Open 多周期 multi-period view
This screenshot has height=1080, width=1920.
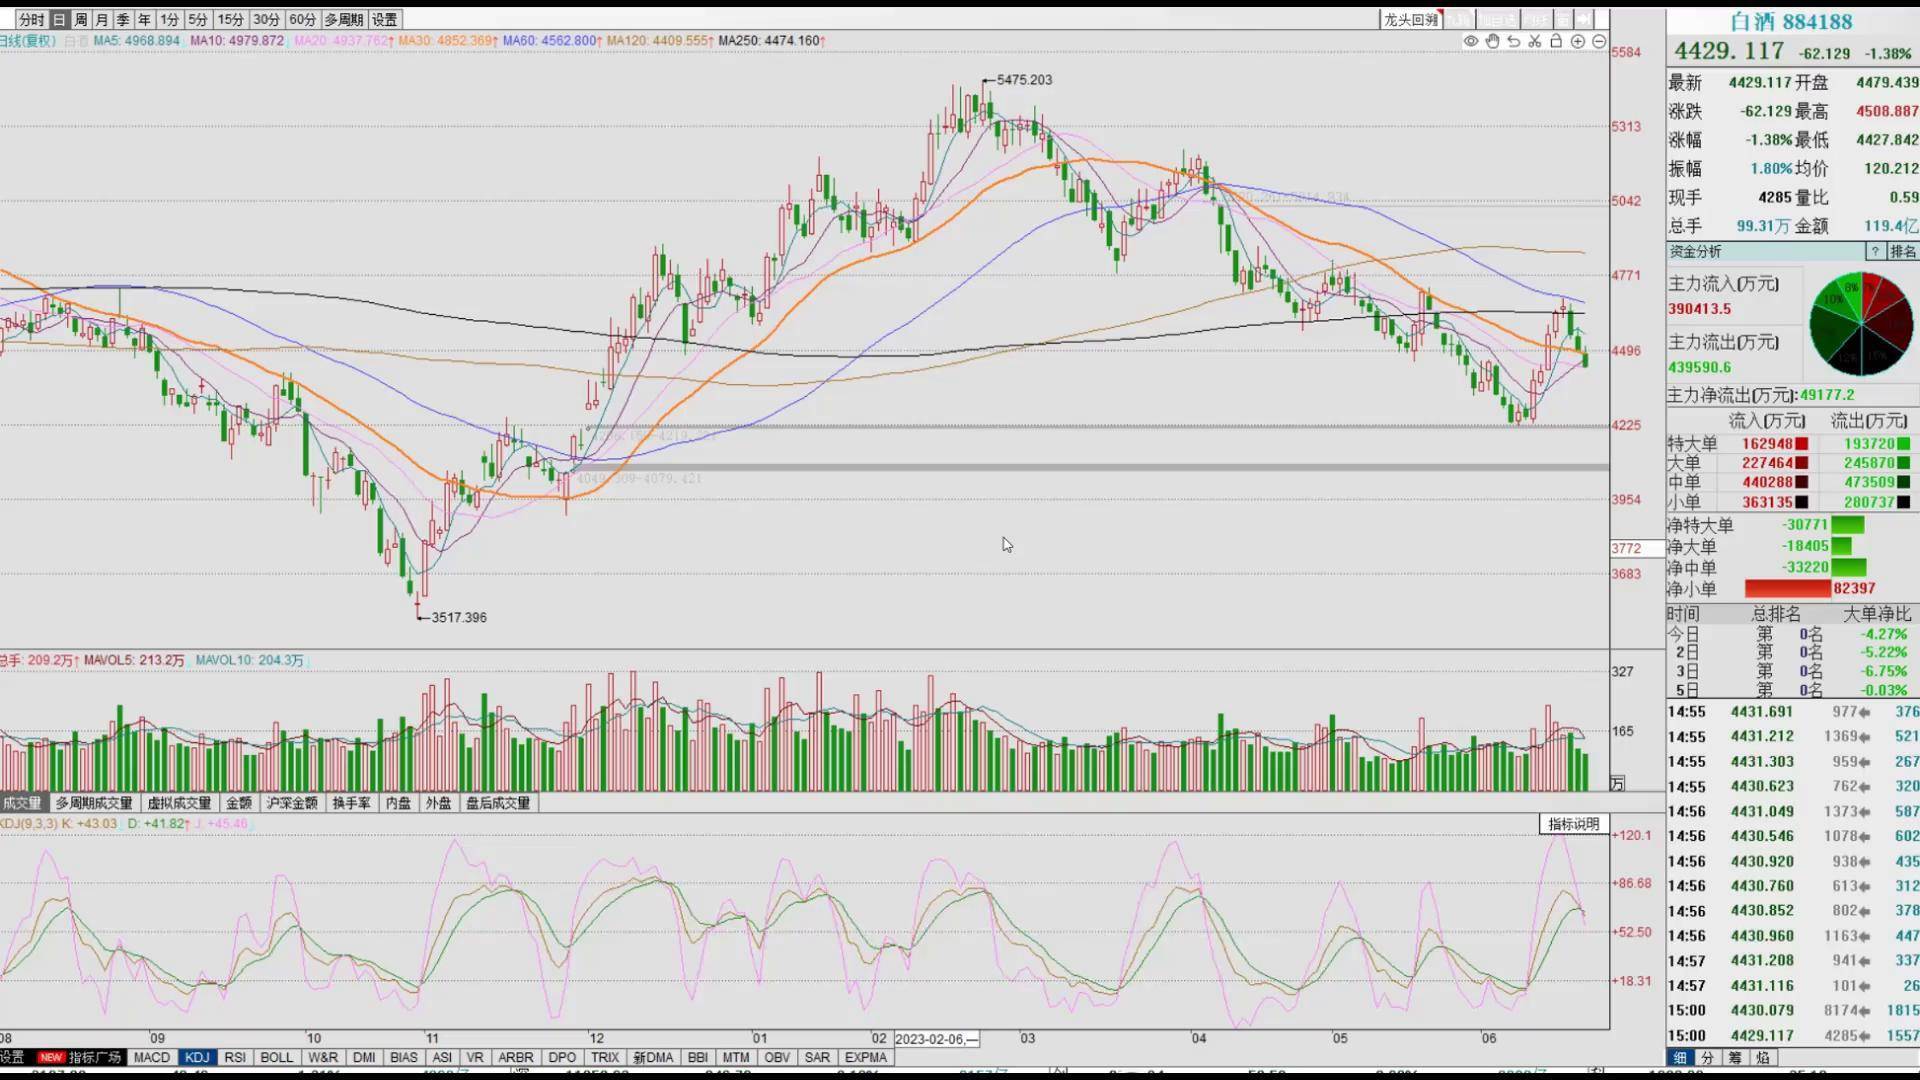pyautogui.click(x=343, y=19)
